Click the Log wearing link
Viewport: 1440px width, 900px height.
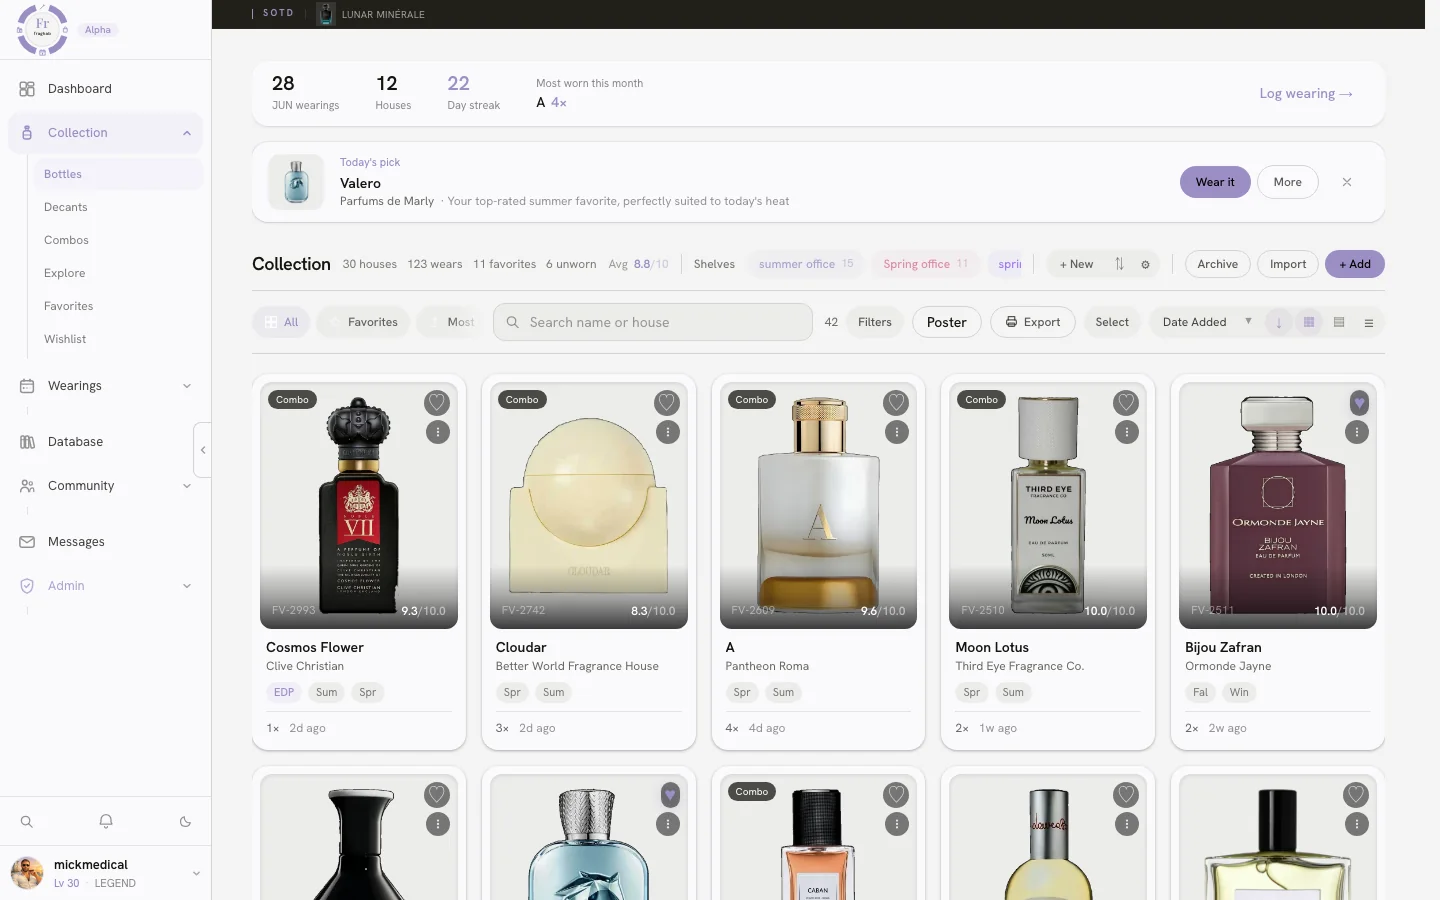click(1306, 93)
